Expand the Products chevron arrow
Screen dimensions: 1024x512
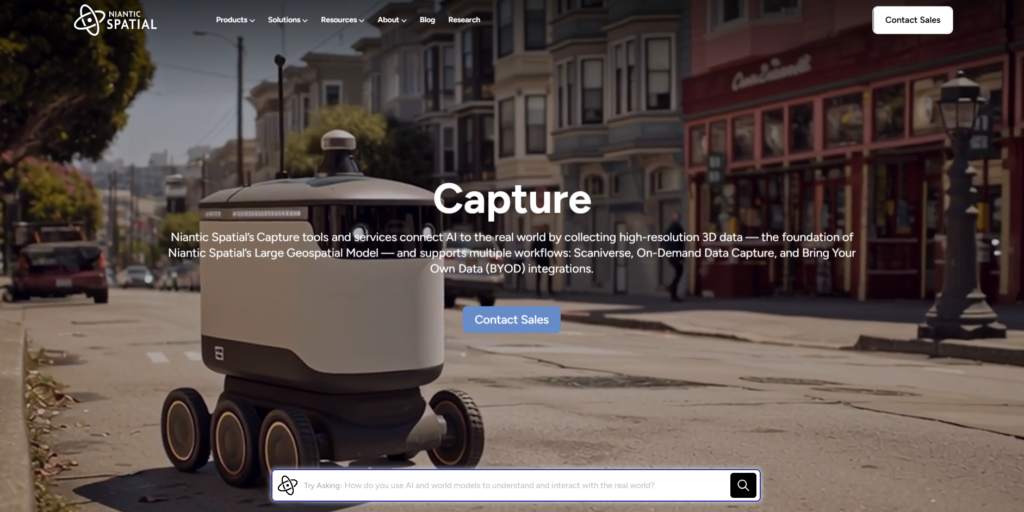pos(252,21)
